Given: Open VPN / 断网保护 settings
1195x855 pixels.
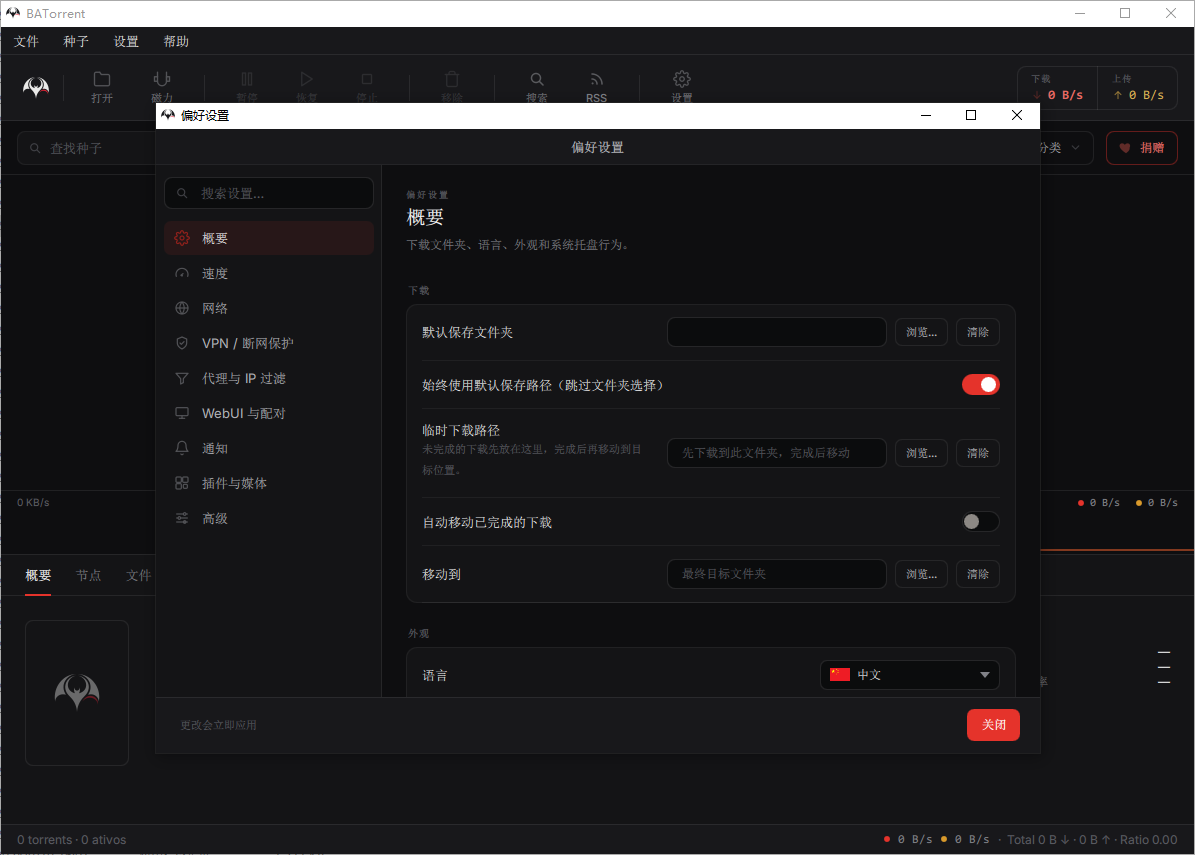Looking at the screenshot, I should (268, 344).
